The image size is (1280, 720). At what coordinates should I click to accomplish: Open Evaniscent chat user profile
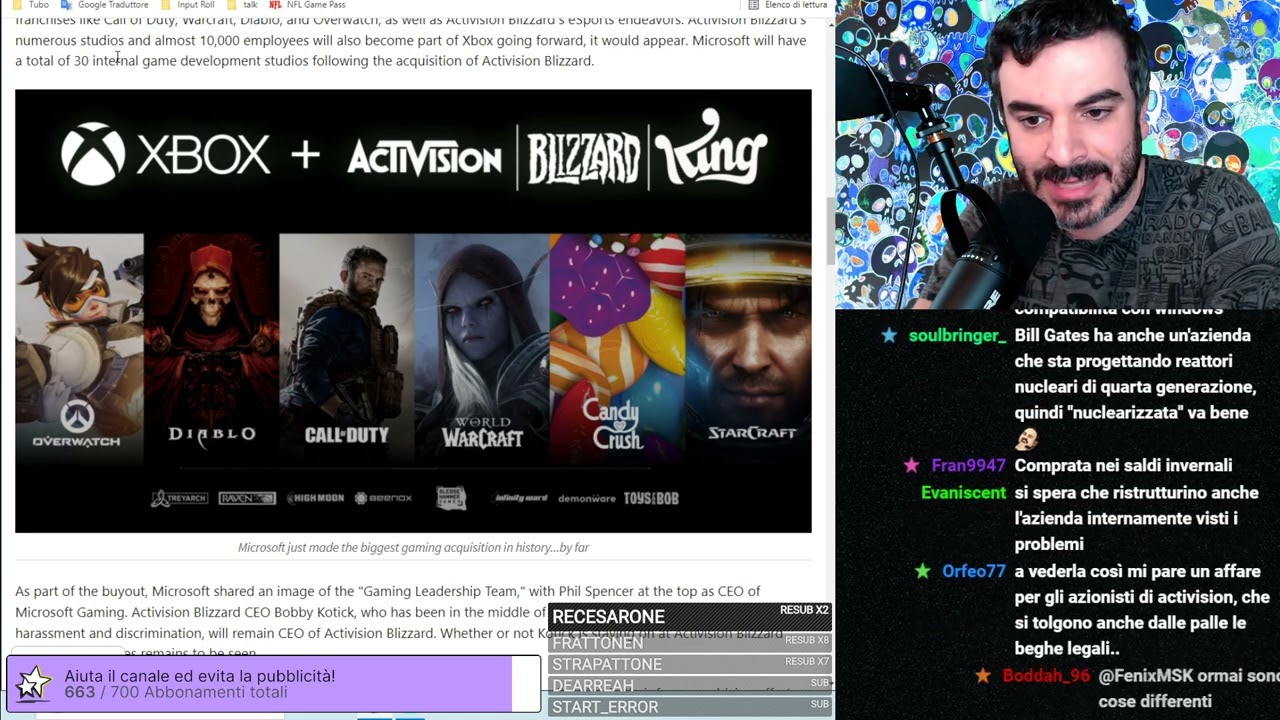pyautogui.click(x=963, y=493)
